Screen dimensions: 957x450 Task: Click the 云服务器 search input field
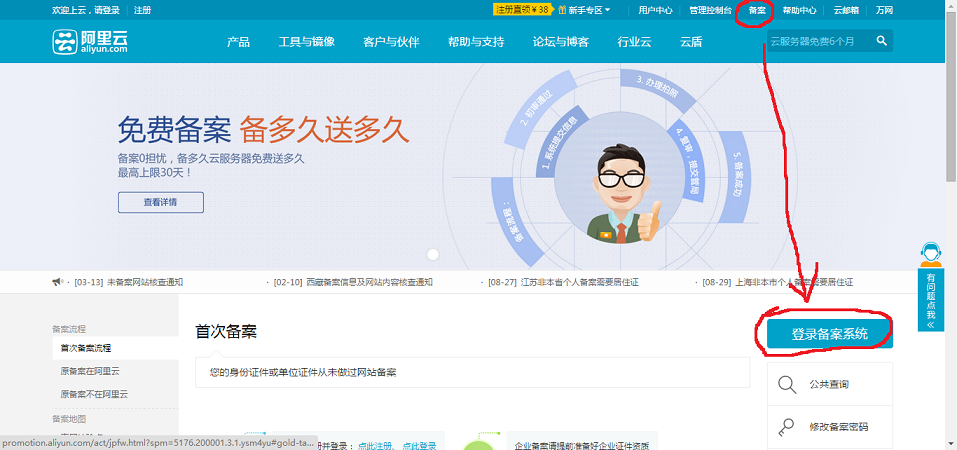pos(818,41)
